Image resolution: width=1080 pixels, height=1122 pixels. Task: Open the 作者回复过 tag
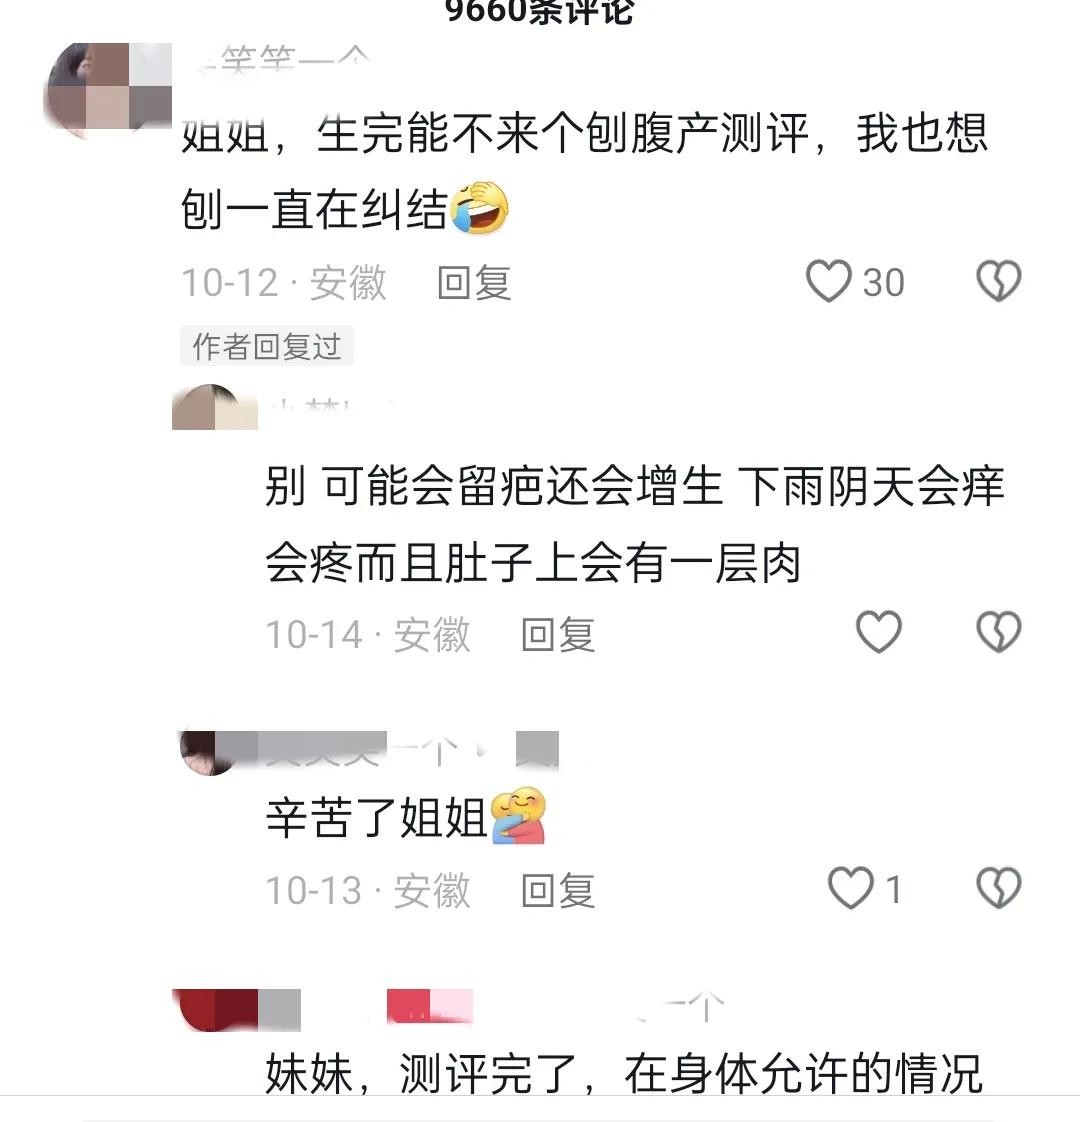pos(266,346)
